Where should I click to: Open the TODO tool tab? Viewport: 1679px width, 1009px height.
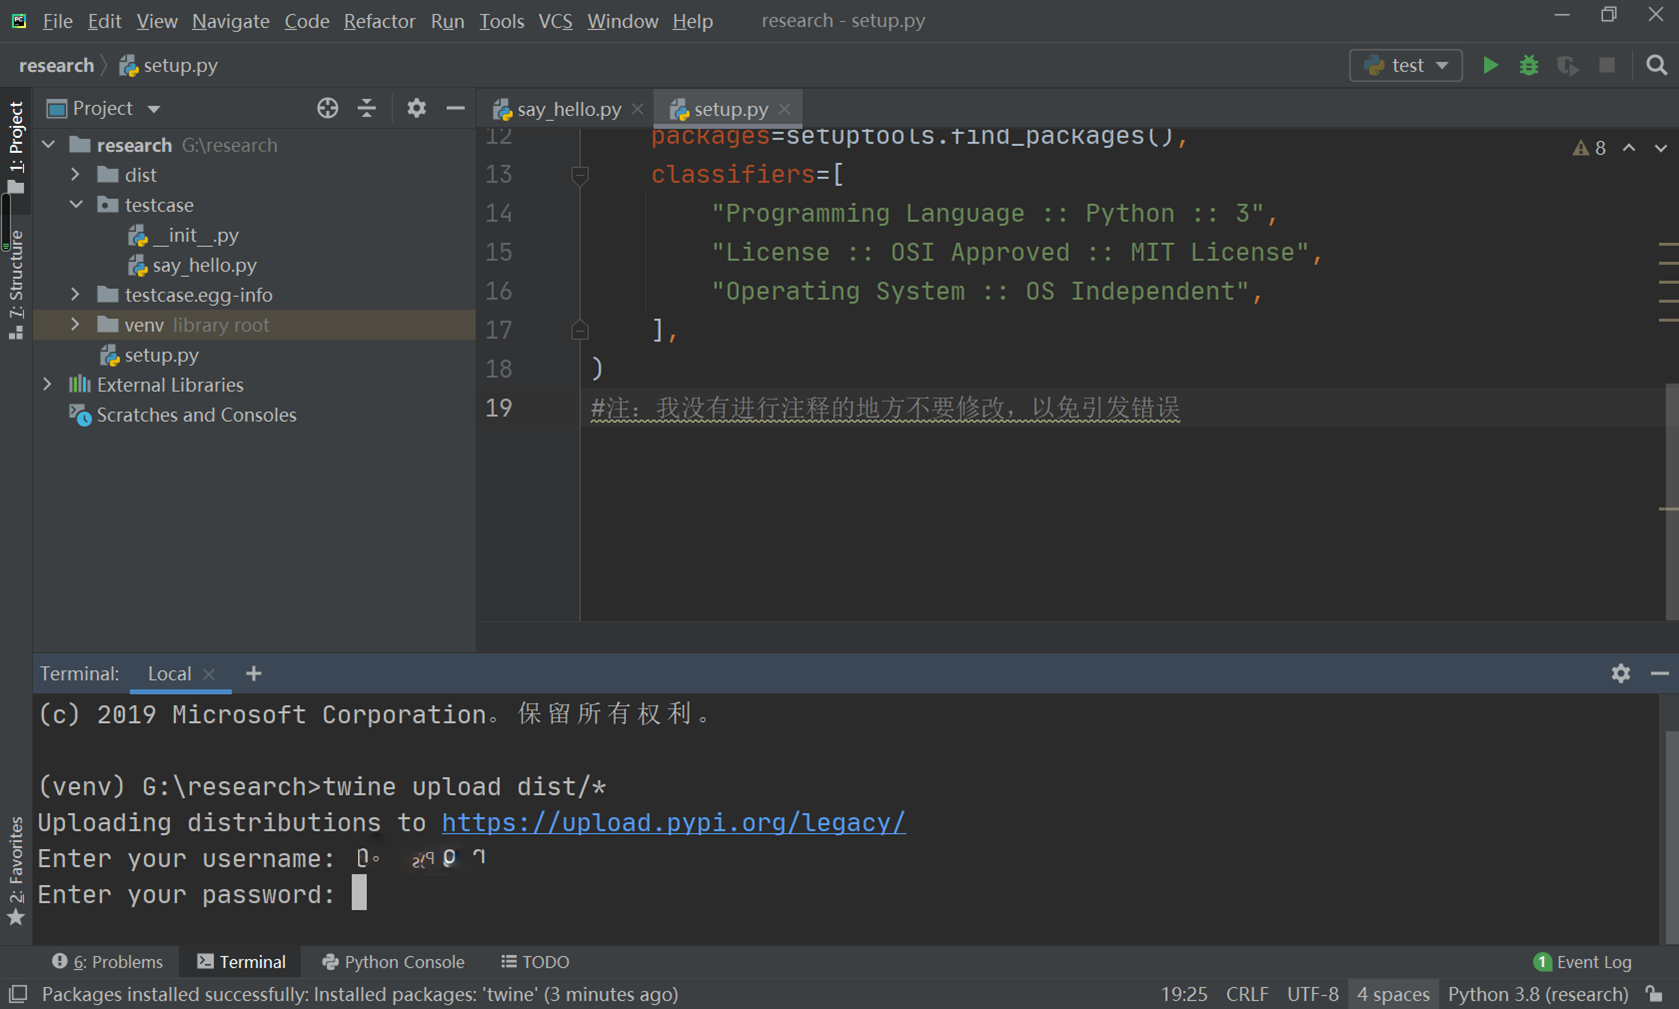coord(535,962)
